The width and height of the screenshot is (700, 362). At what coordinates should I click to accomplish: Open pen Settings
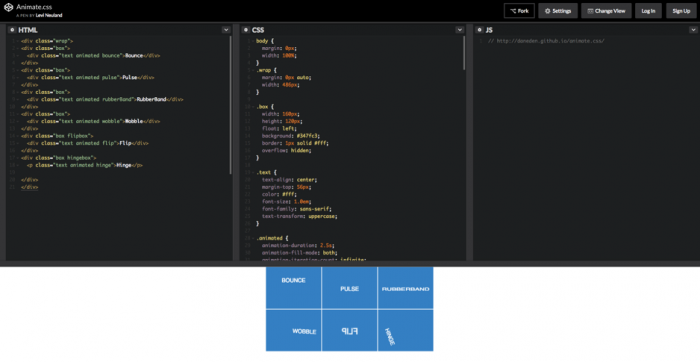558,11
